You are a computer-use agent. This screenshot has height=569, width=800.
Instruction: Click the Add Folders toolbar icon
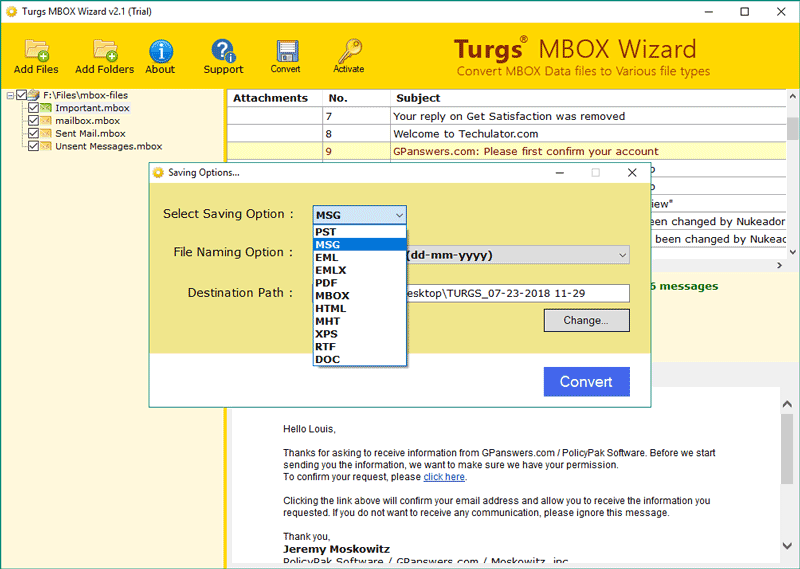pos(105,50)
